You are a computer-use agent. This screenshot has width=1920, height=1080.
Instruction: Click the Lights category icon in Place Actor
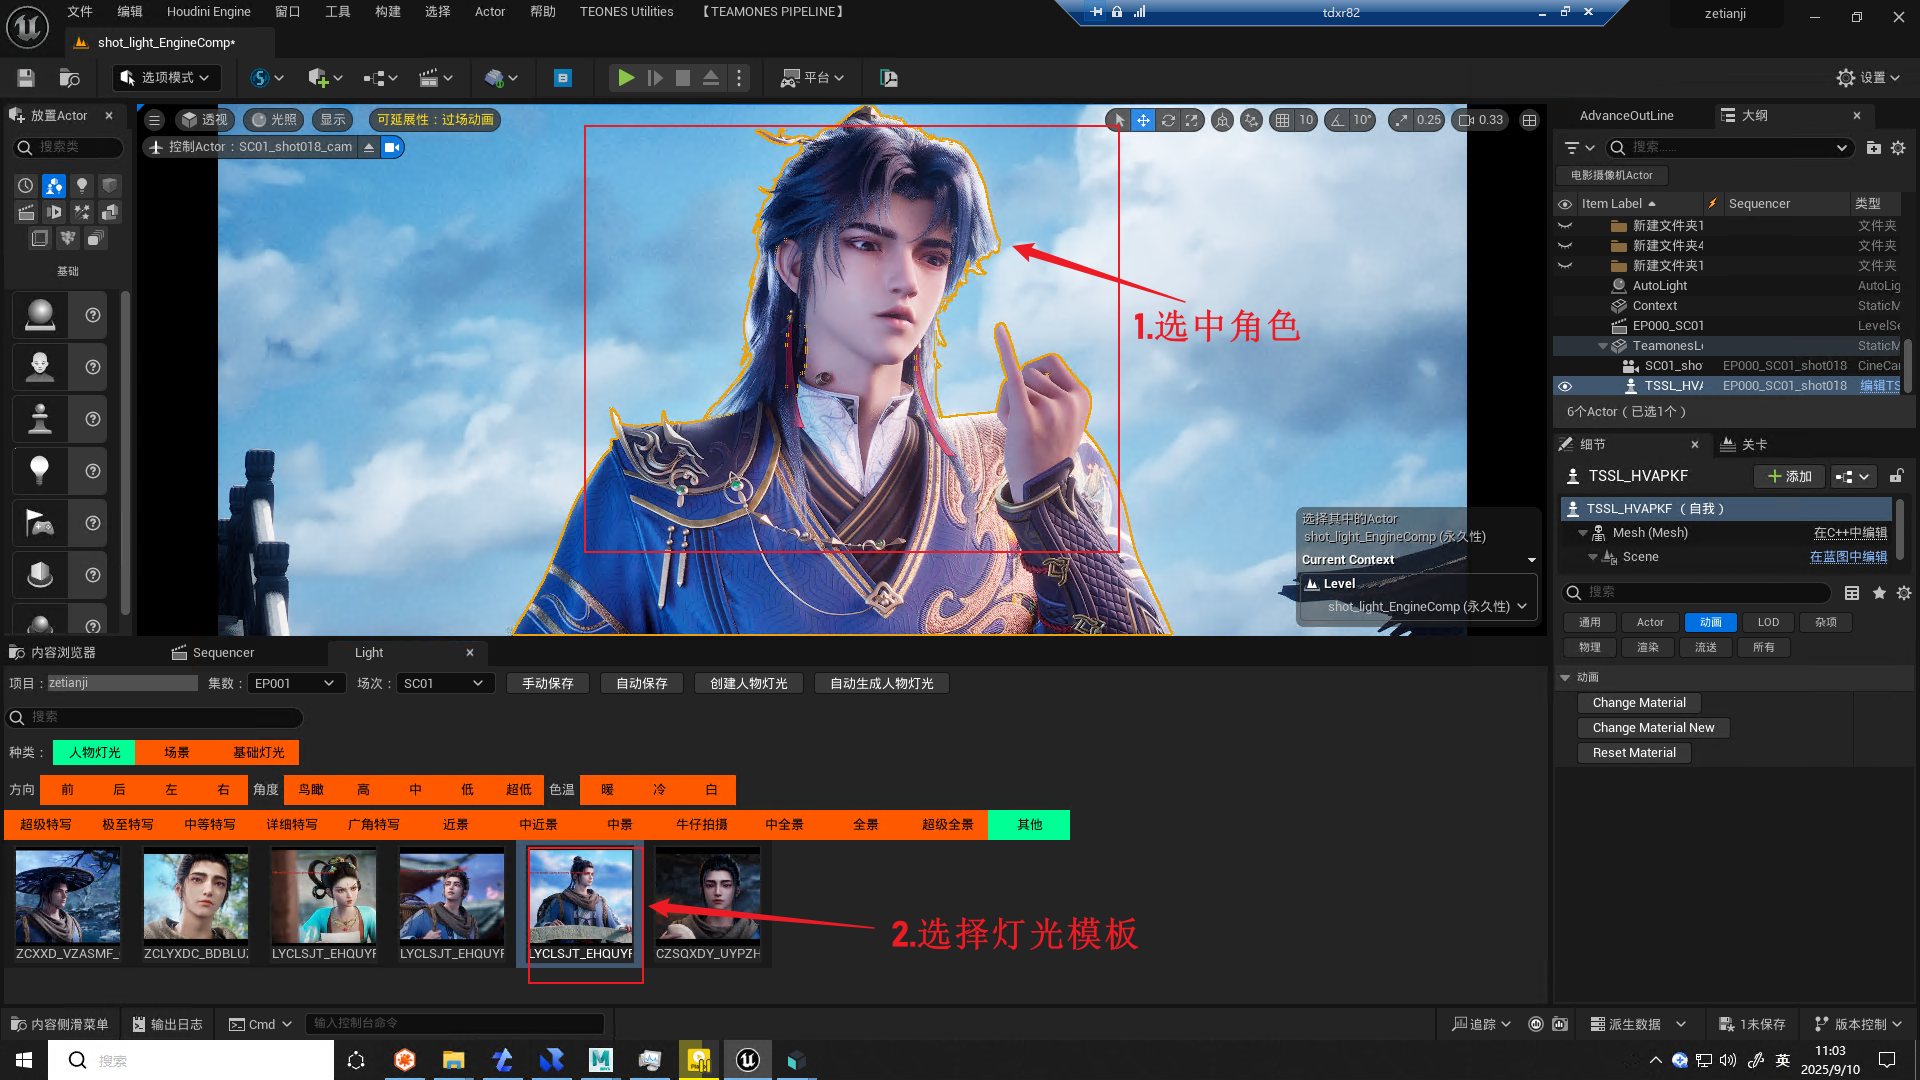pyautogui.click(x=82, y=185)
